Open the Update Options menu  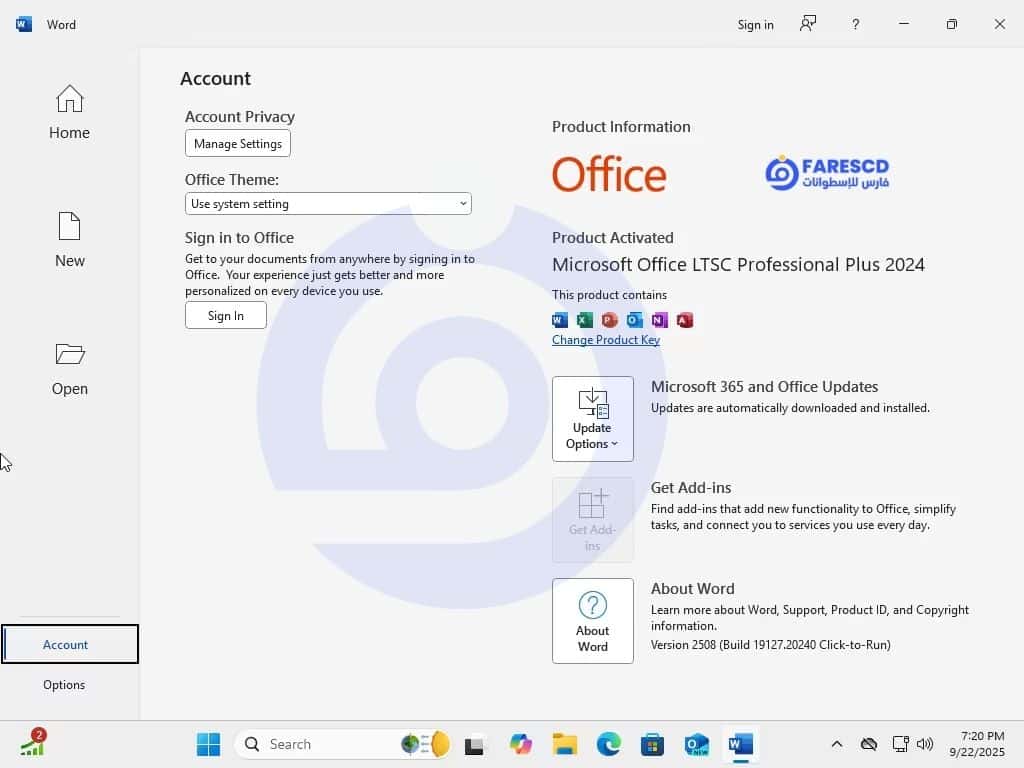coord(593,419)
